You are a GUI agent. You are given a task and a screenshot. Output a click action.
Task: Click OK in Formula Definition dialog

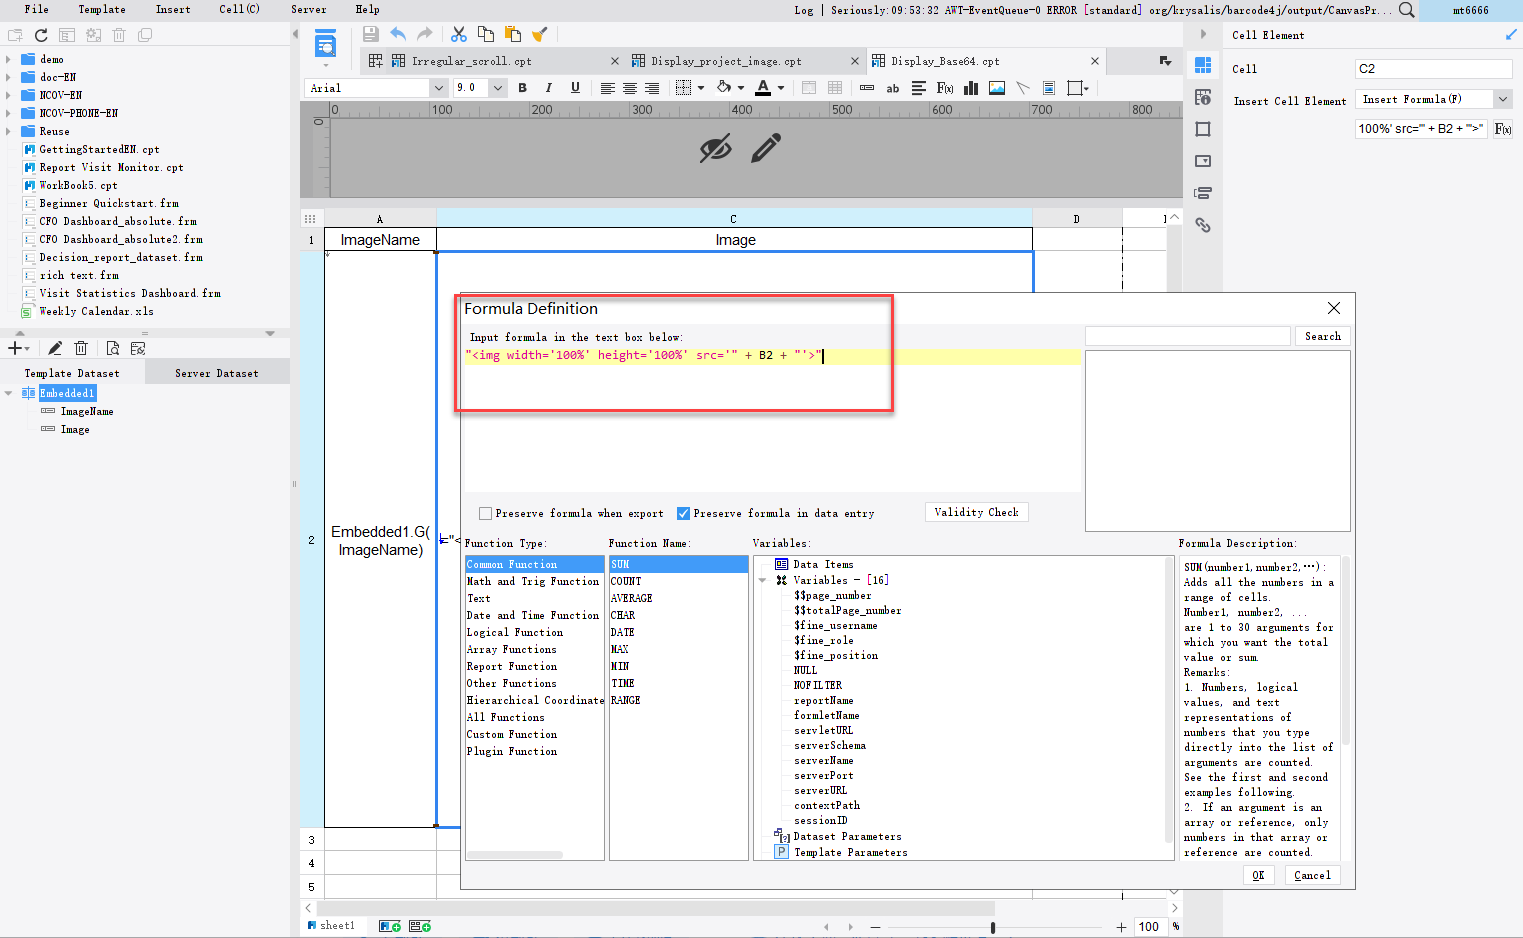point(1258,875)
